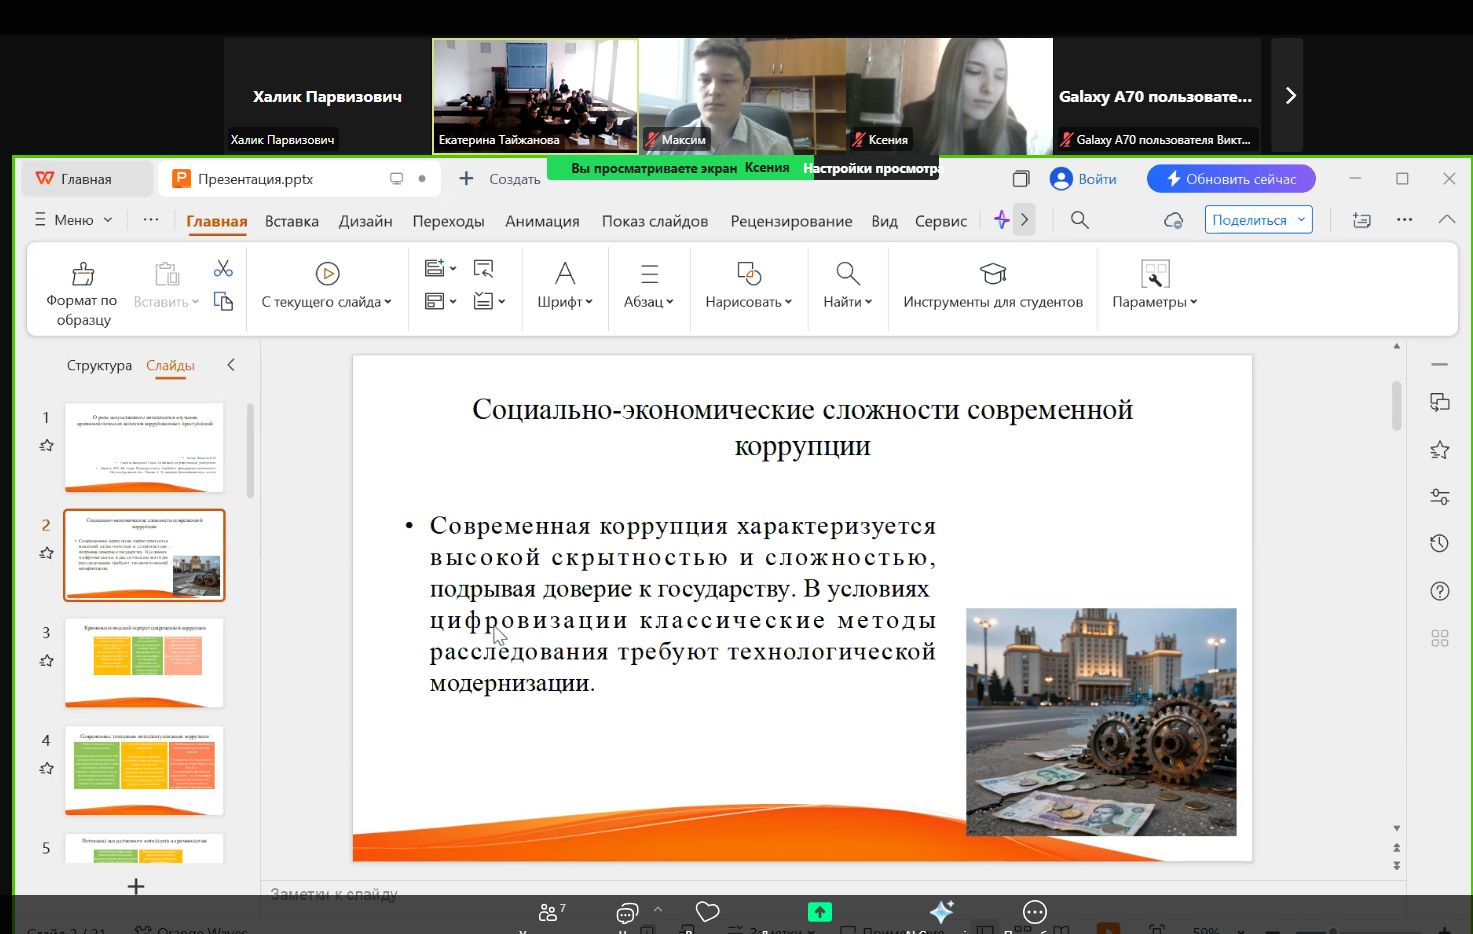The image size is (1473, 934).
Task: Open the history clock icon in right sidebar
Action: click(x=1439, y=543)
